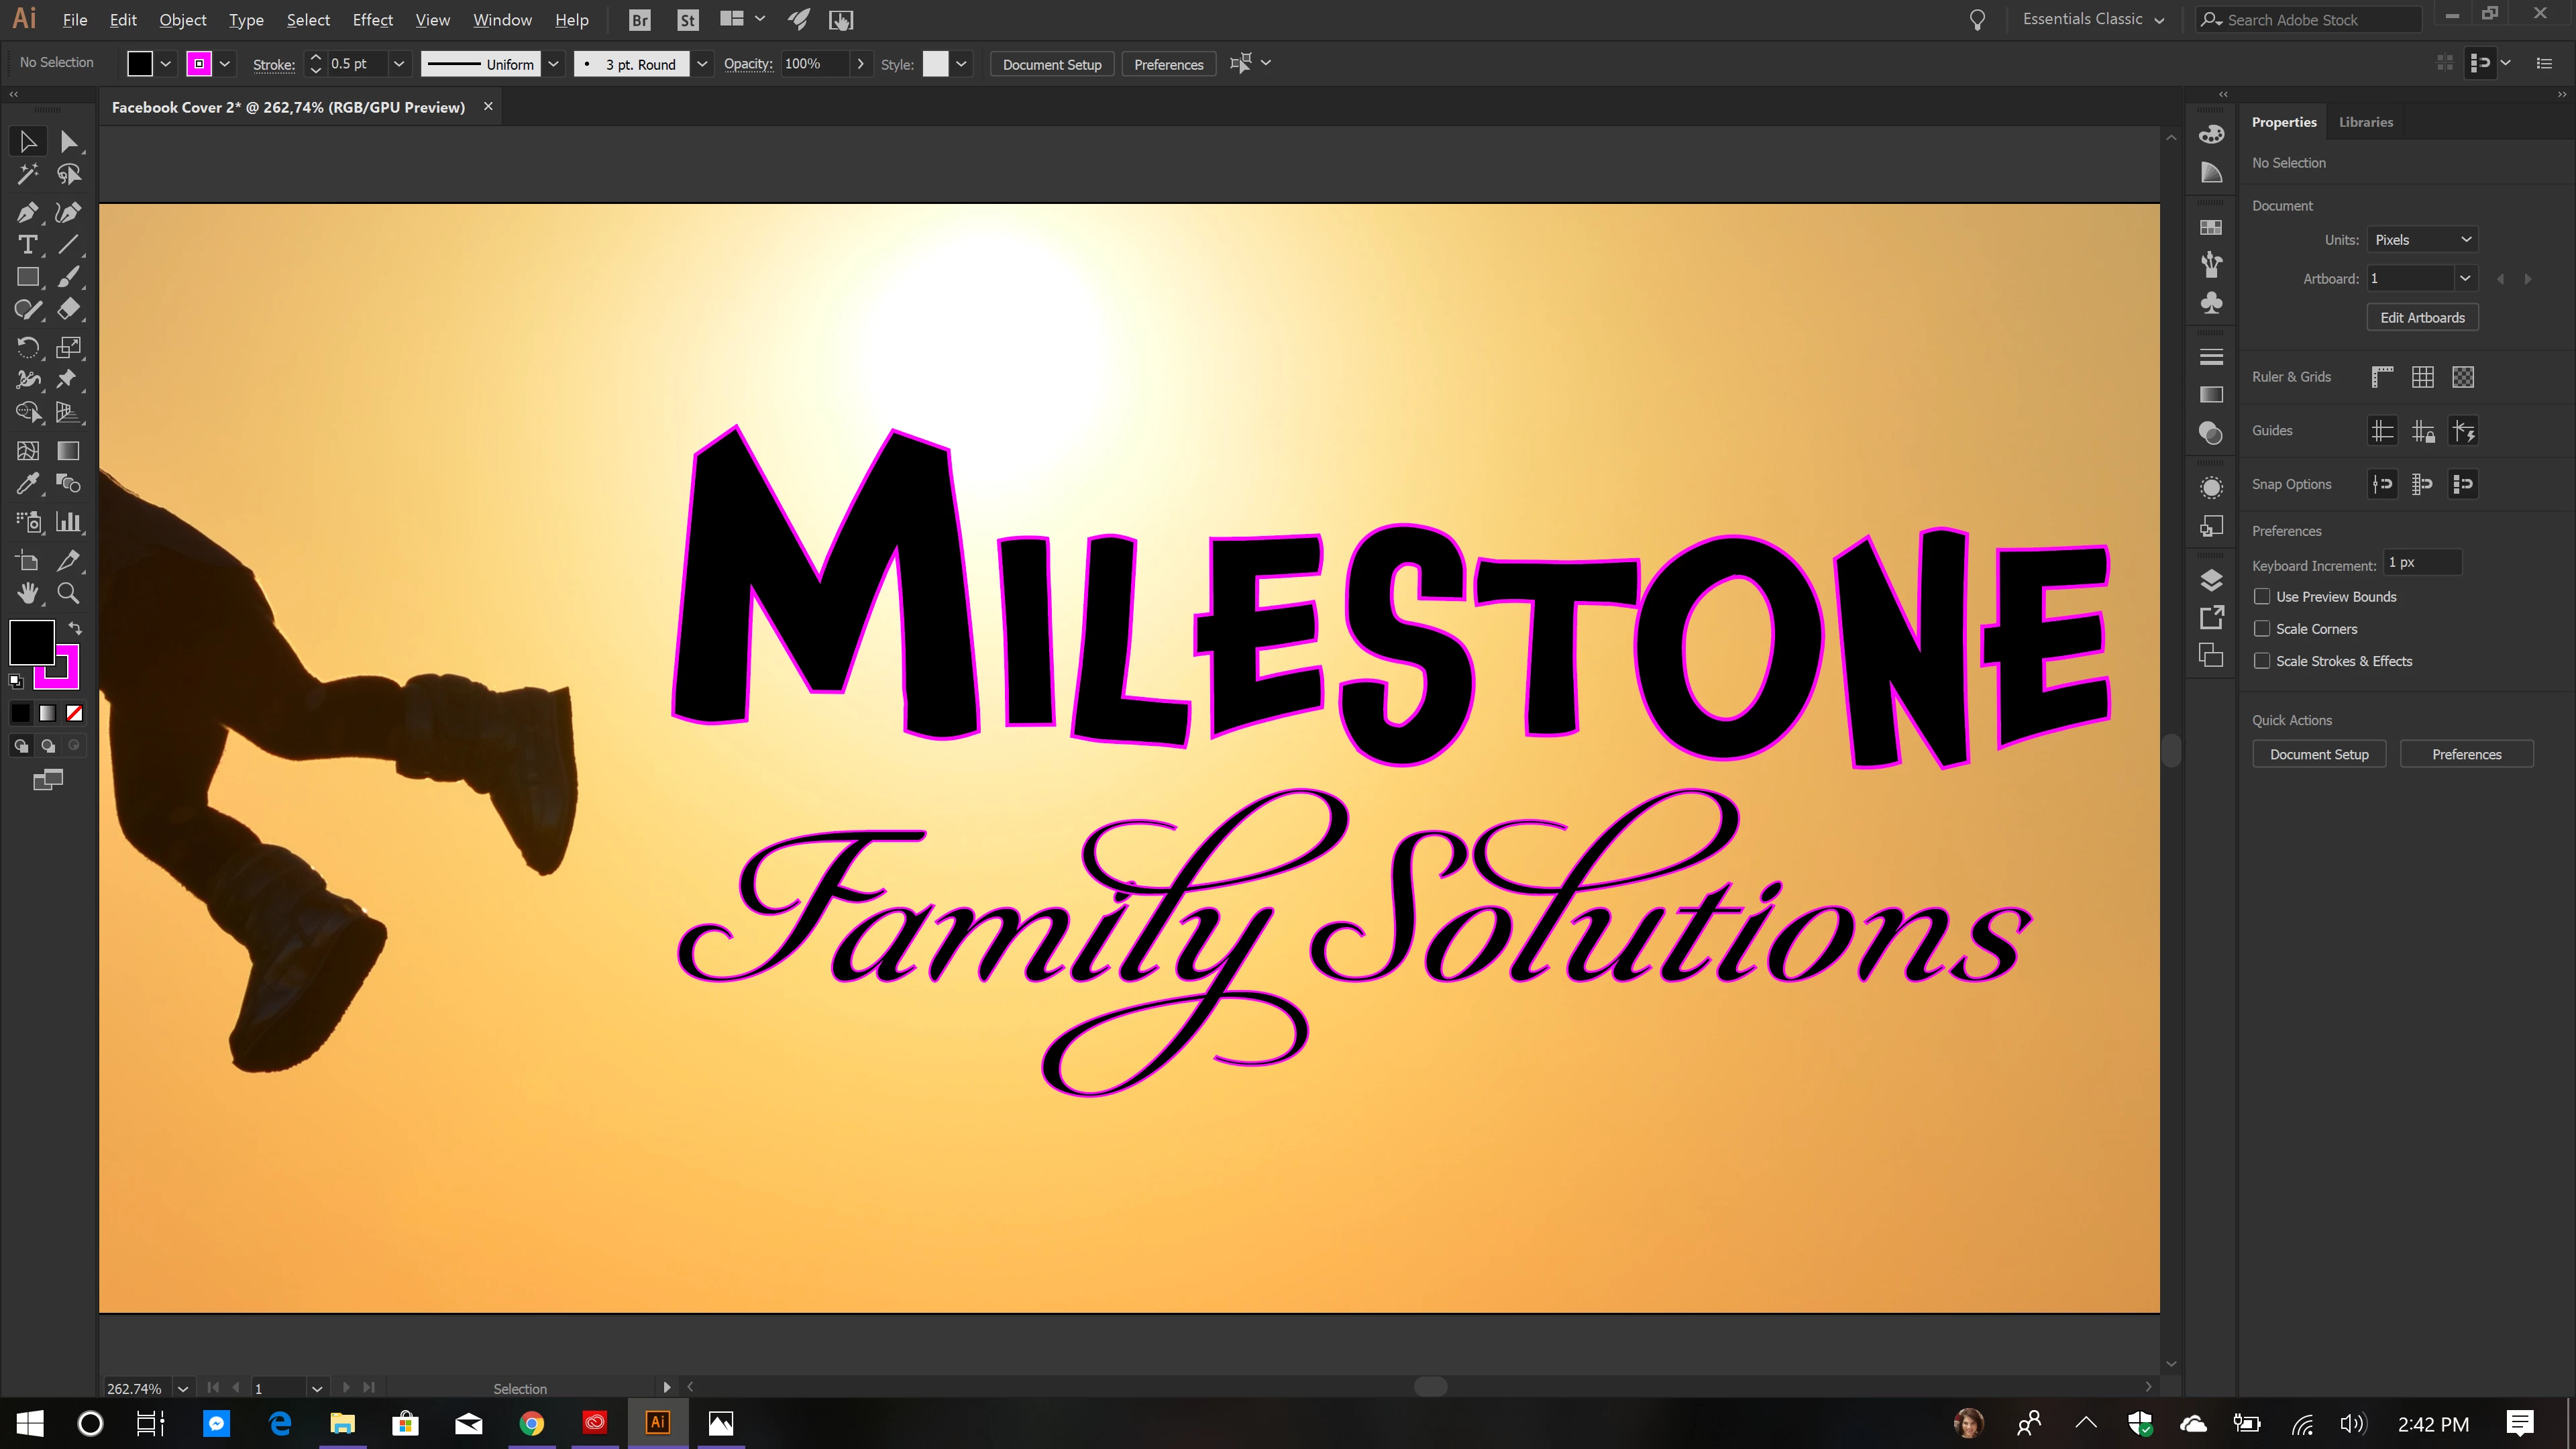
Task: Check Scale Strokes & Effects
Action: pos(2261,661)
